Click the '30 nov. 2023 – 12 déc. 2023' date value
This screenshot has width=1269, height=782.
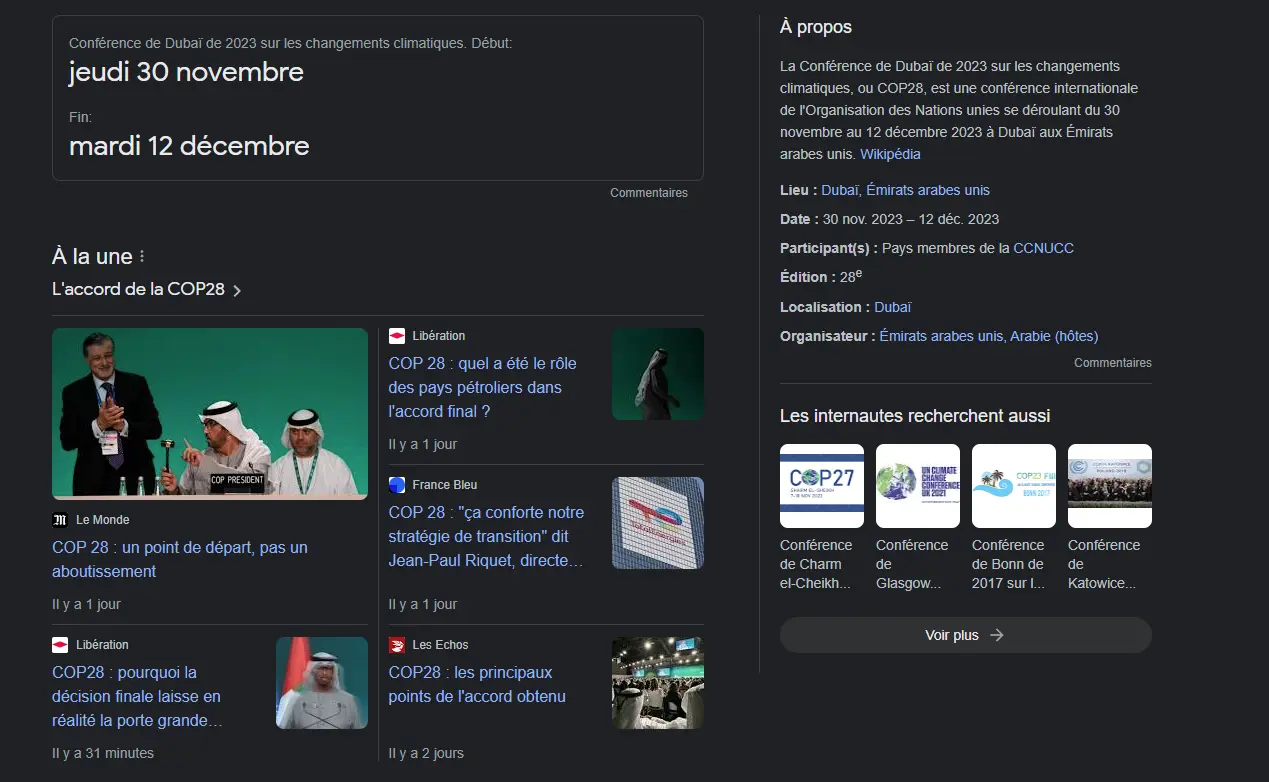pyautogui.click(x=911, y=219)
